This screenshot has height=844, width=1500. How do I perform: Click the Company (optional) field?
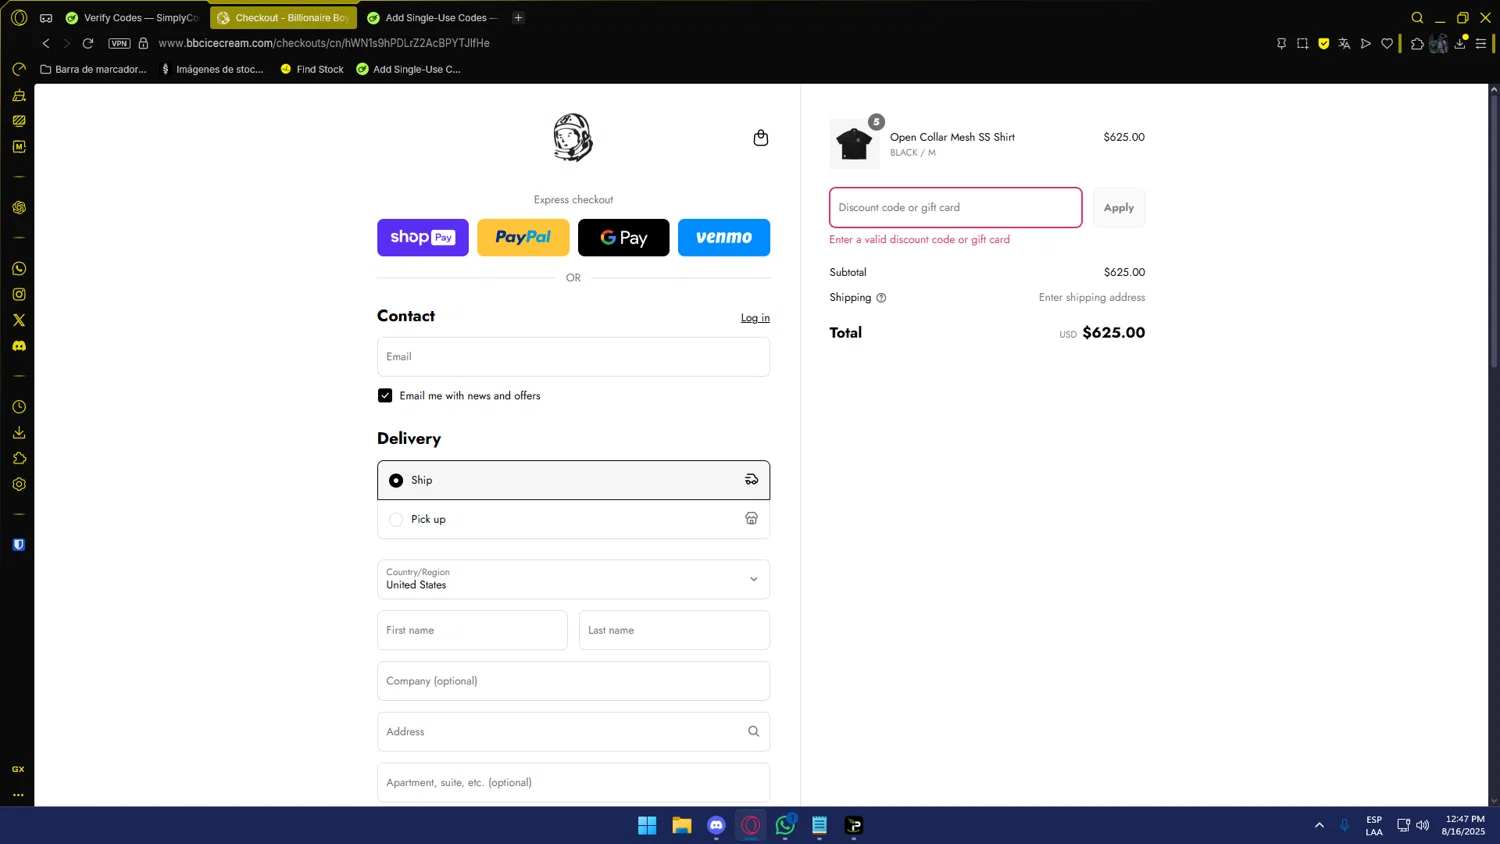[x=573, y=681]
